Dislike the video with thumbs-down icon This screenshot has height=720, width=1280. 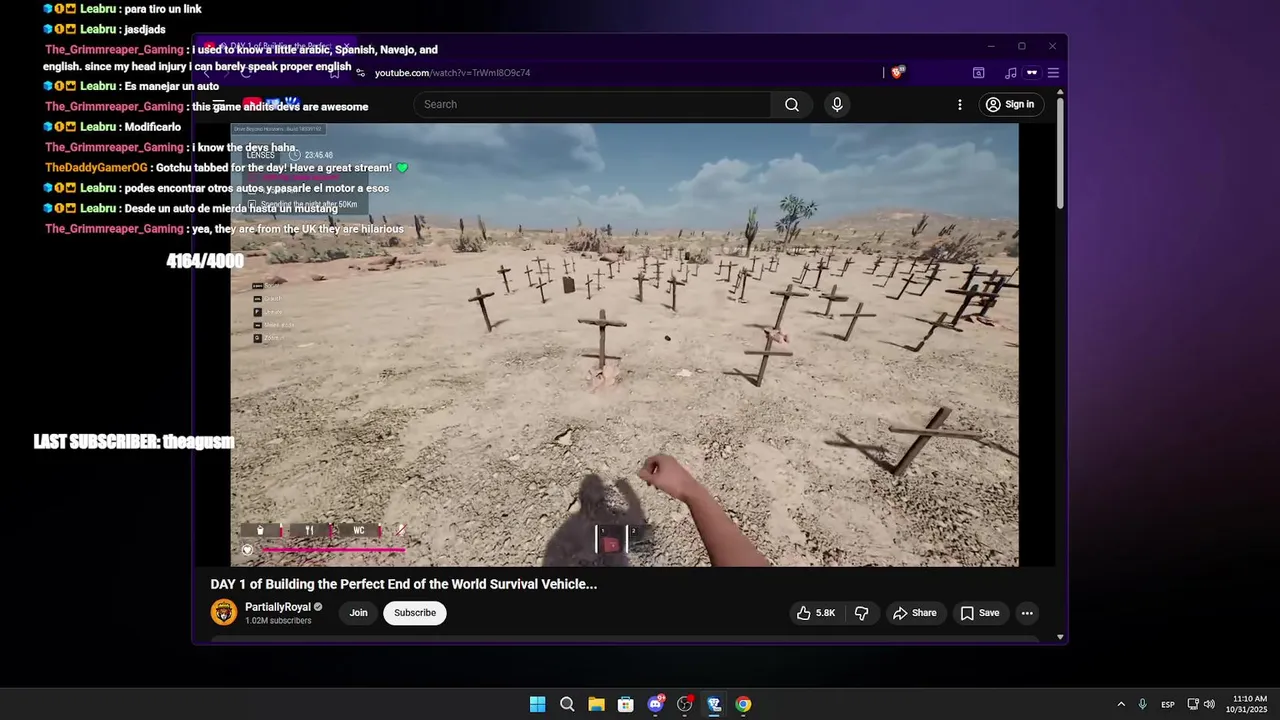pos(861,613)
